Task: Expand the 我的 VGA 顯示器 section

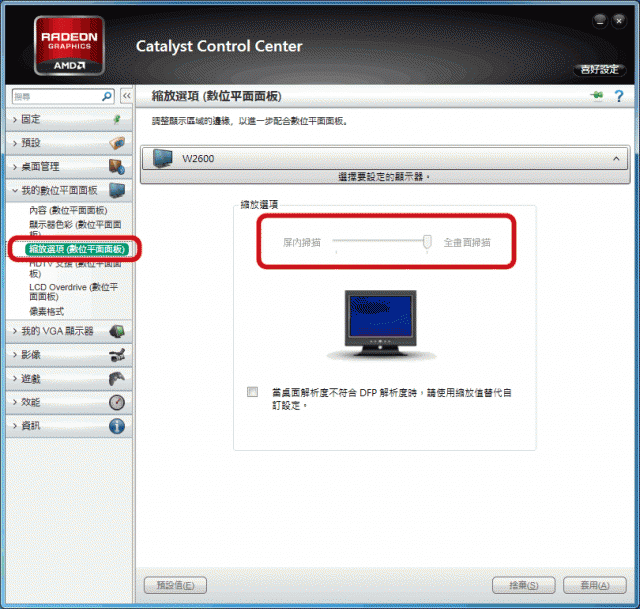Action: click(x=69, y=331)
